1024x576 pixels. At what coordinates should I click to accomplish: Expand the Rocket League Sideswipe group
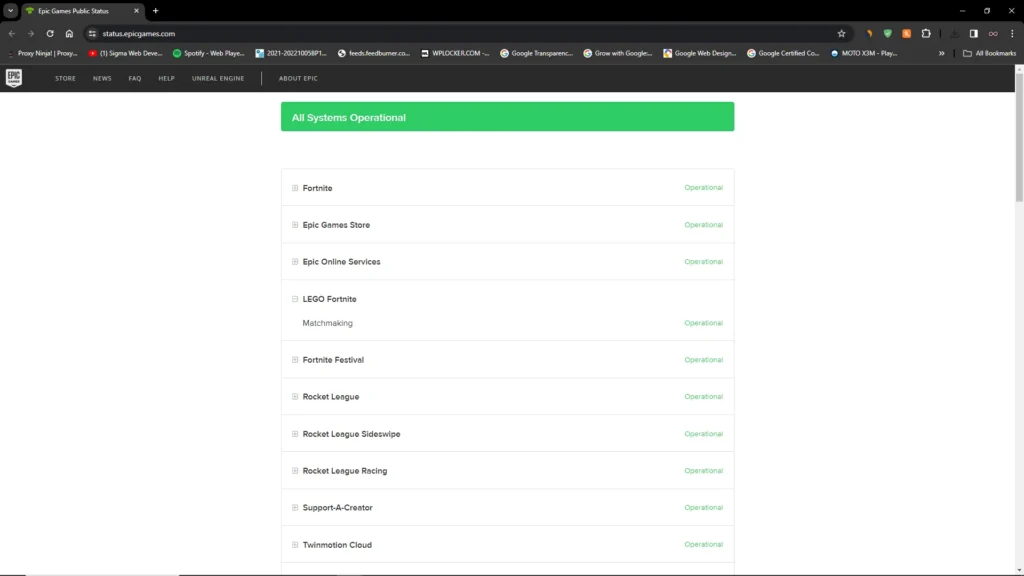click(295, 434)
